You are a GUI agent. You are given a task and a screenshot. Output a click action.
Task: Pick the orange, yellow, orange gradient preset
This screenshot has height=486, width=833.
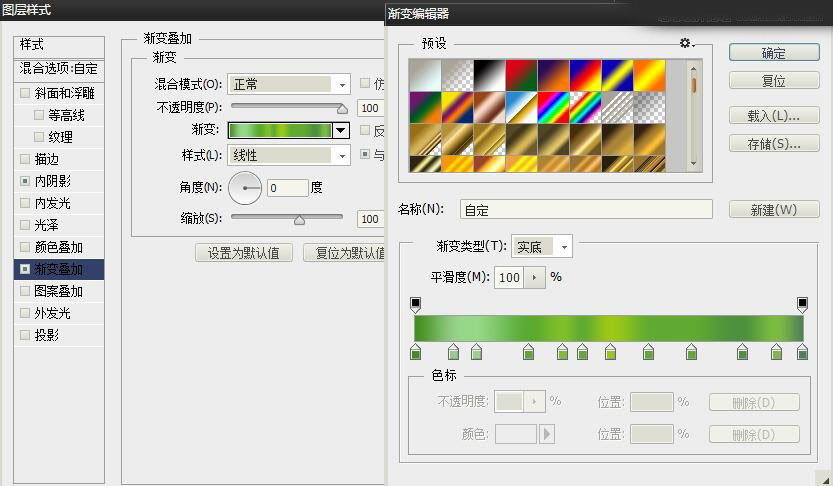[649, 75]
